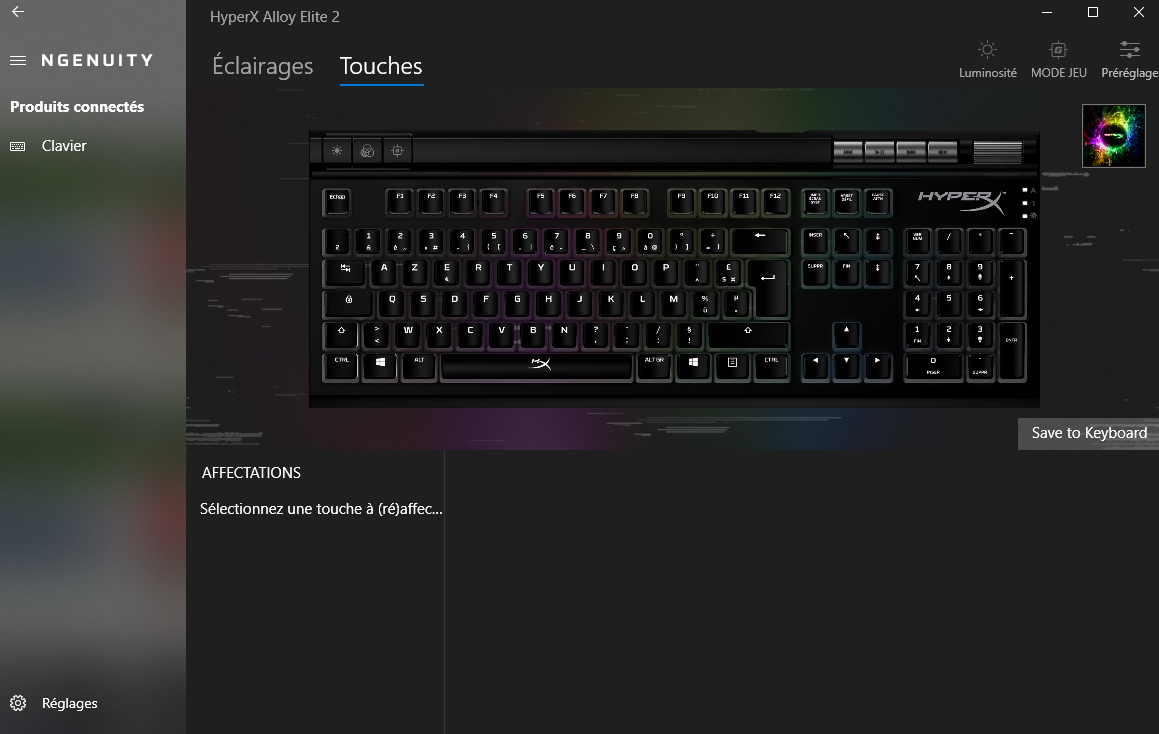This screenshot has height=734, width=1159.
Task: Click the colorful profile thumbnail image
Action: pyautogui.click(x=1113, y=136)
